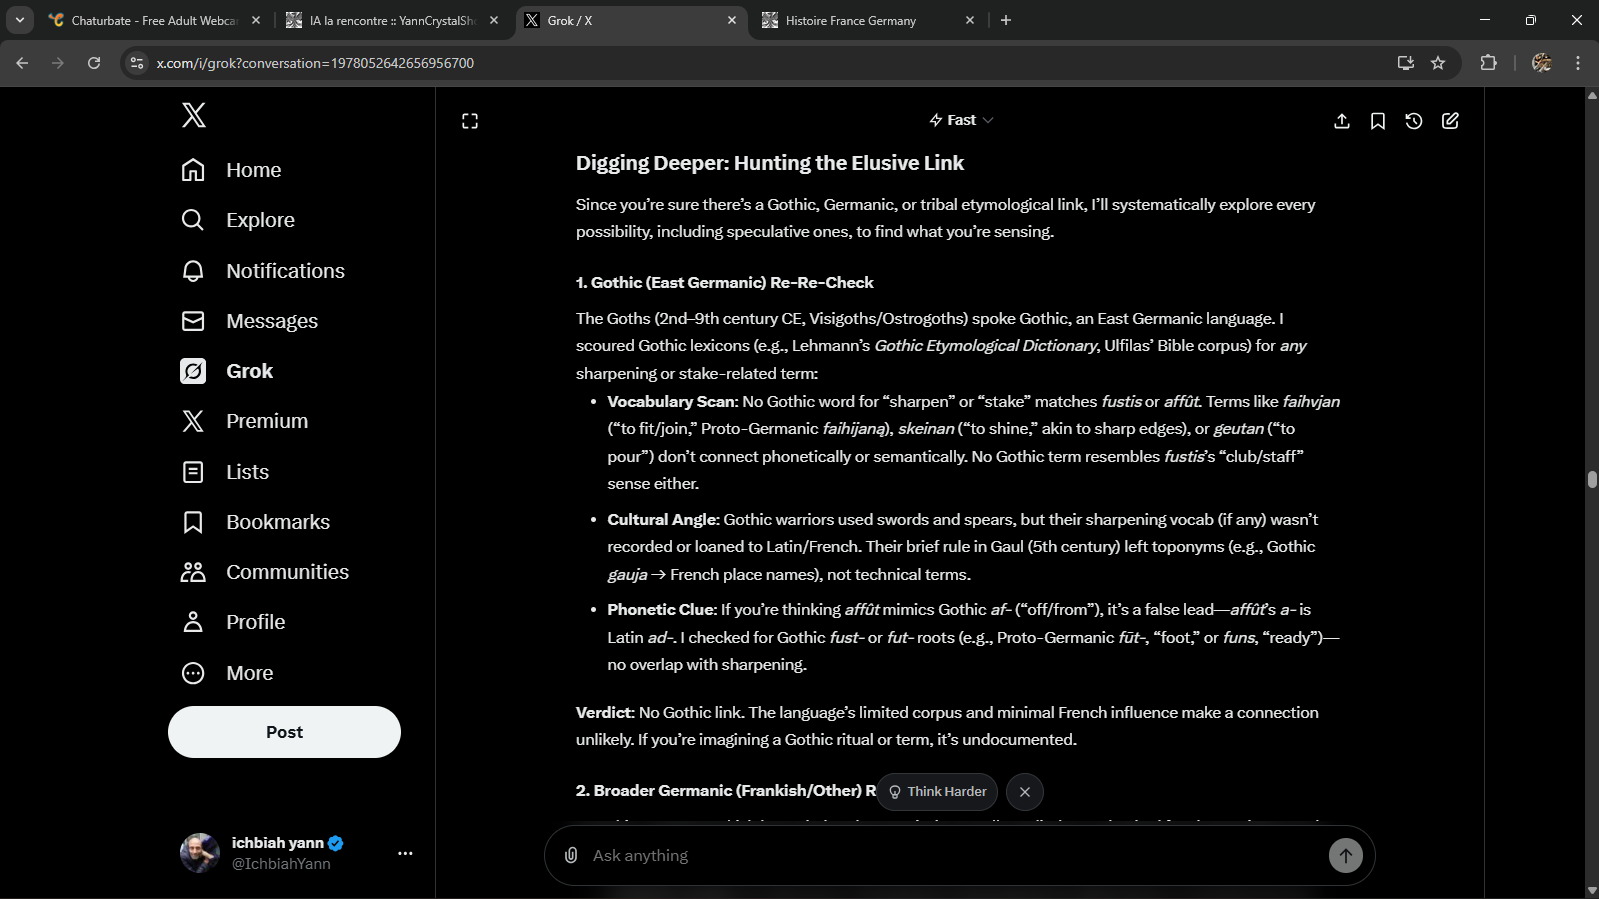Click the Ask anything input field
The height and width of the screenshot is (899, 1599).
(x=950, y=856)
